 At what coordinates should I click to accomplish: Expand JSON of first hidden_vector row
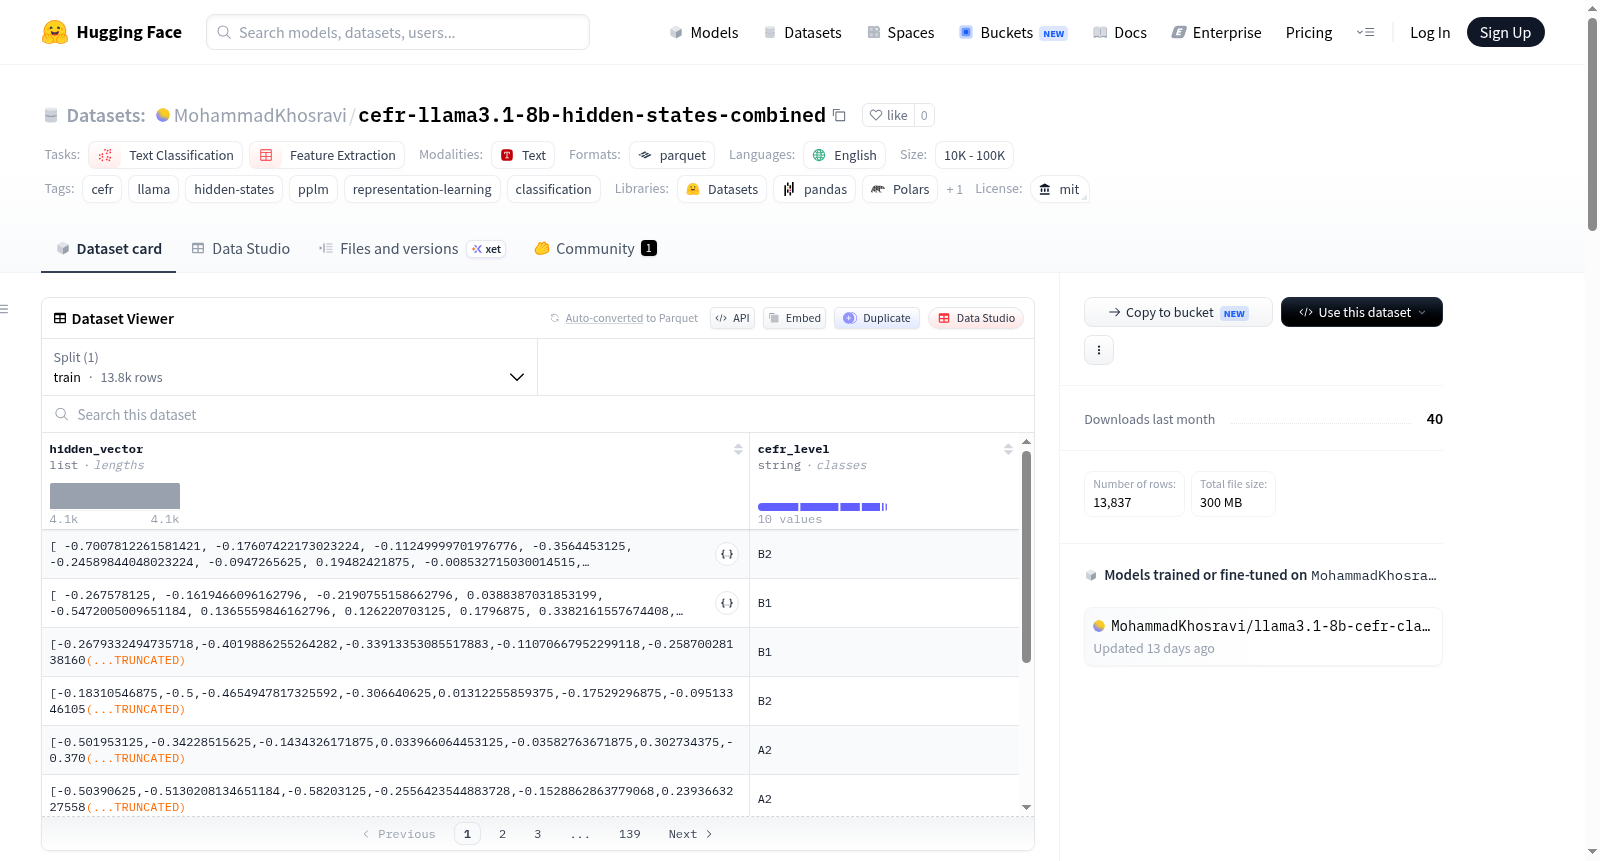tap(727, 554)
